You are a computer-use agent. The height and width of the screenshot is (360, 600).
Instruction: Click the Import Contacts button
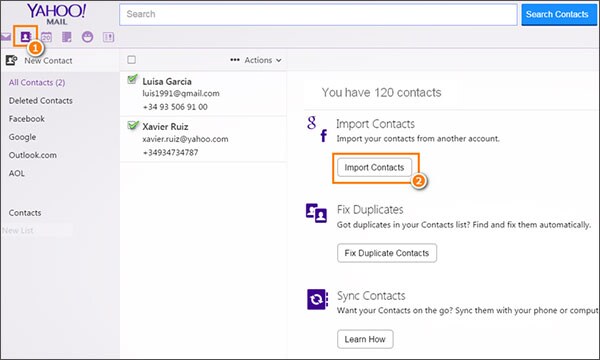(x=375, y=167)
